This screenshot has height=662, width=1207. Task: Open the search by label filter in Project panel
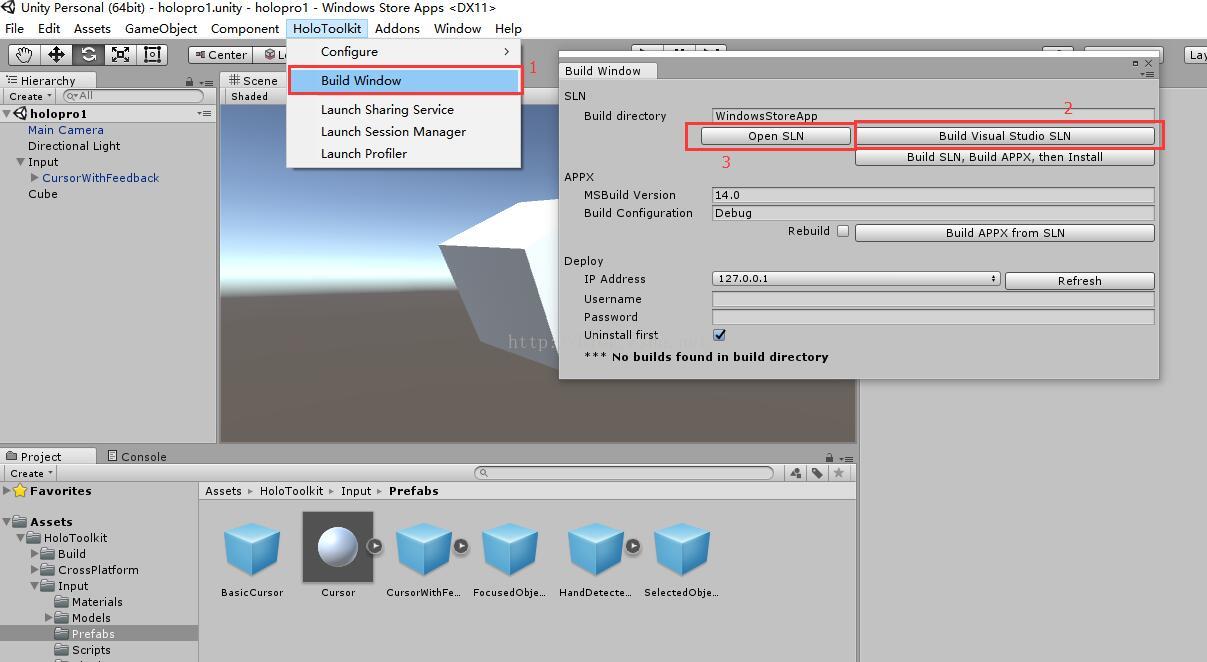pos(817,473)
